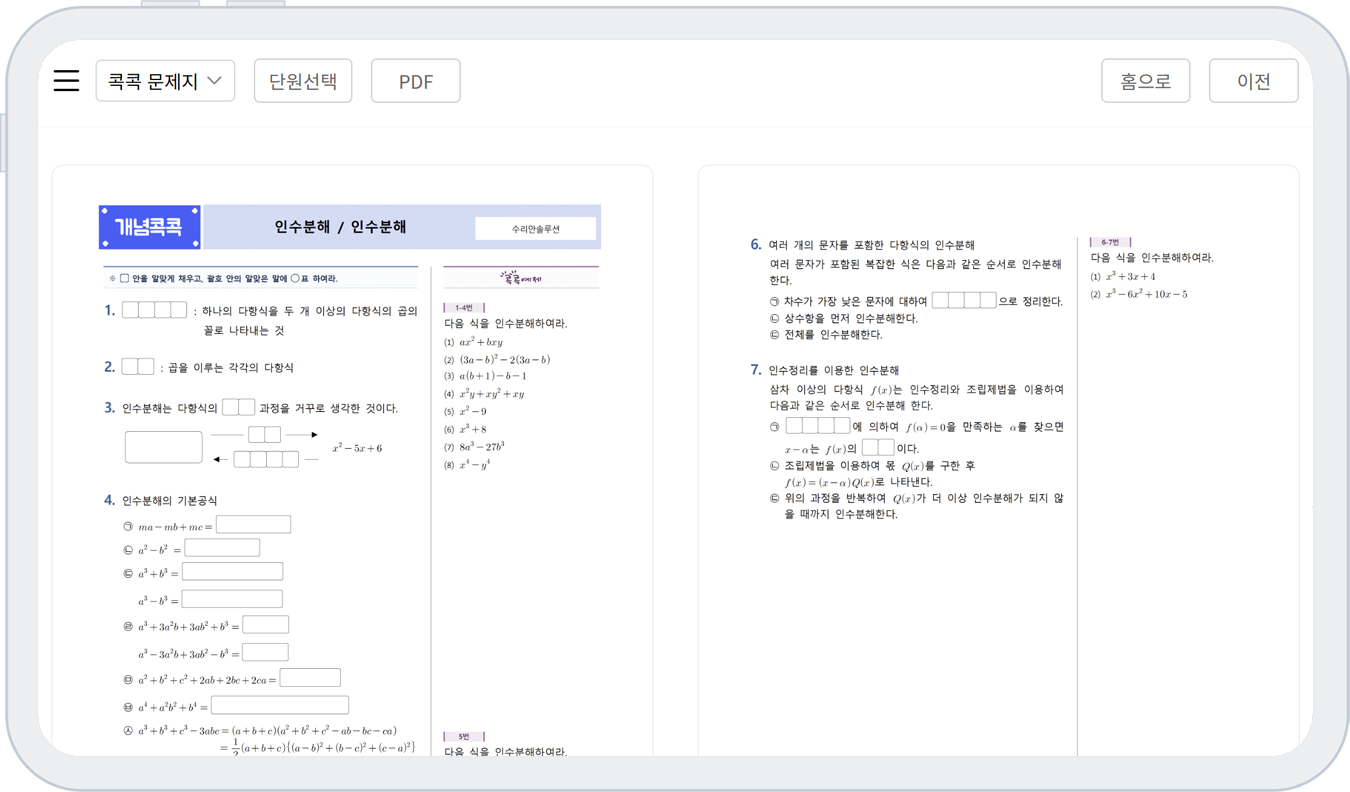Viewport: 1350px width, 792px height.
Task: Click the answer box after a⁴+a²b²+b⁴=
Action: 280,706
